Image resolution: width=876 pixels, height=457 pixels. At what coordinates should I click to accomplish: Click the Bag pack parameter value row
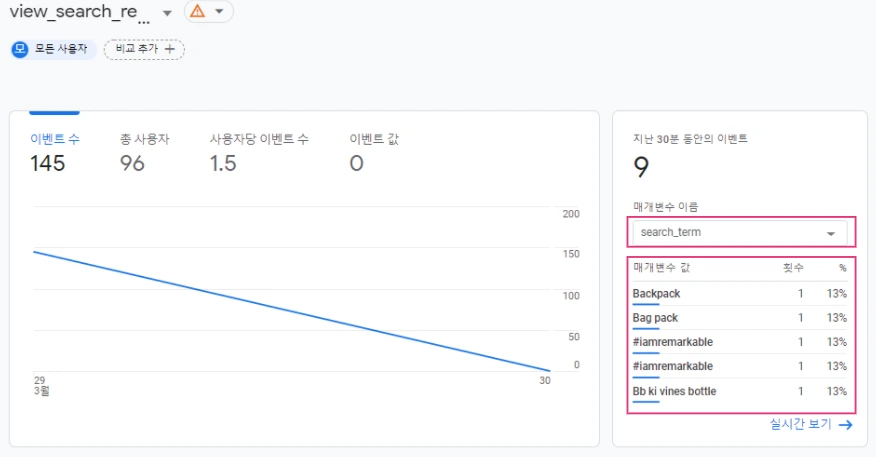click(x=740, y=318)
